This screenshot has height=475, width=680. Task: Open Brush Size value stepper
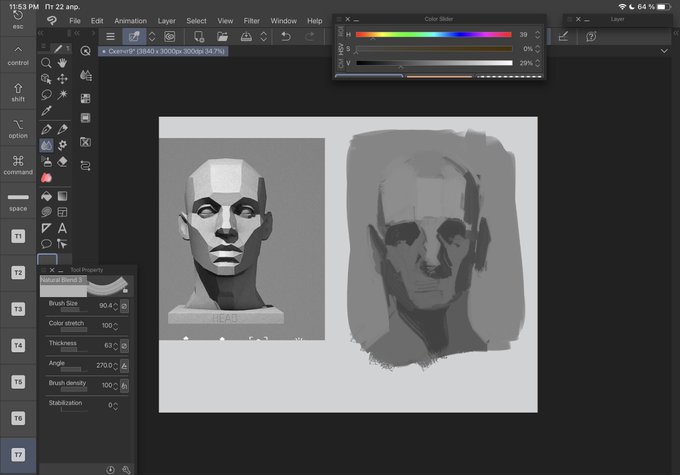pyautogui.click(x=115, y=306)
